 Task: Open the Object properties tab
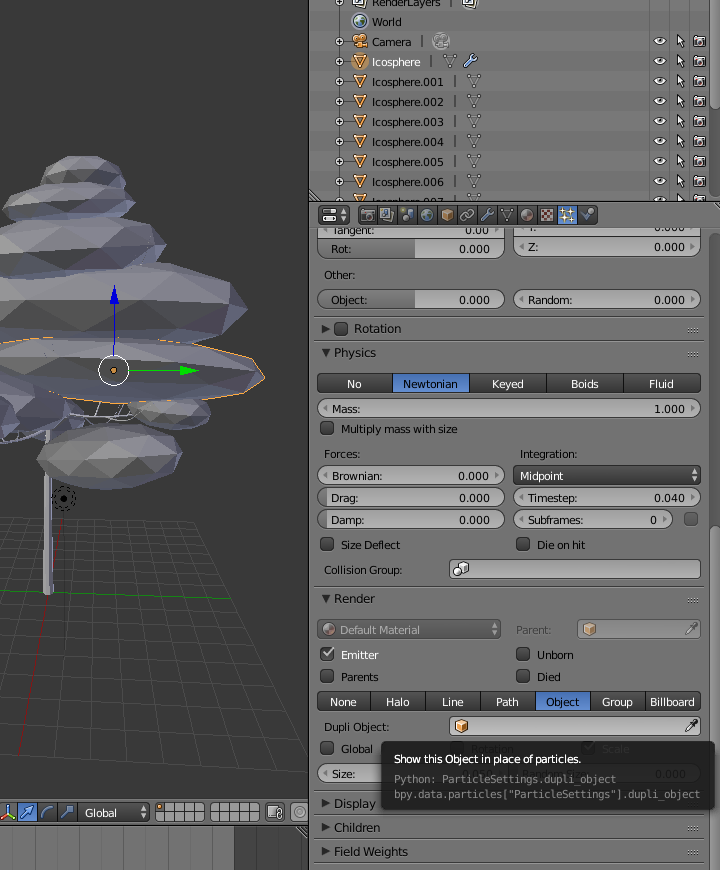(x=447, y=215)
